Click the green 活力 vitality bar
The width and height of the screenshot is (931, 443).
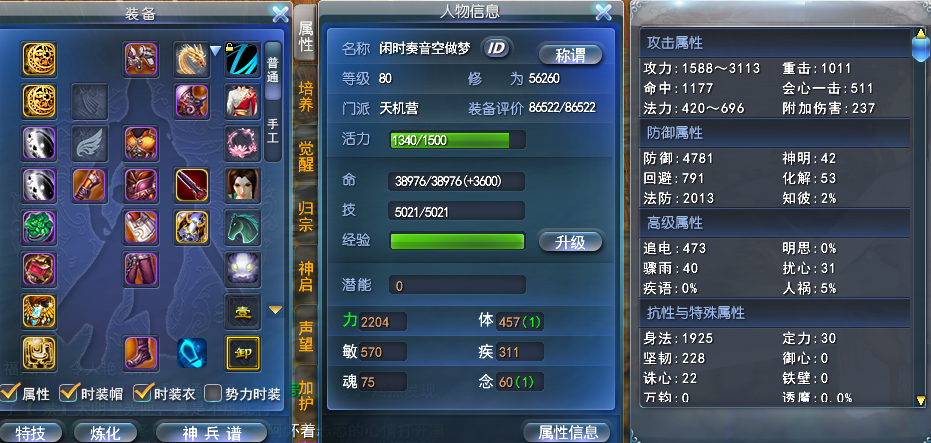(457, 140)
